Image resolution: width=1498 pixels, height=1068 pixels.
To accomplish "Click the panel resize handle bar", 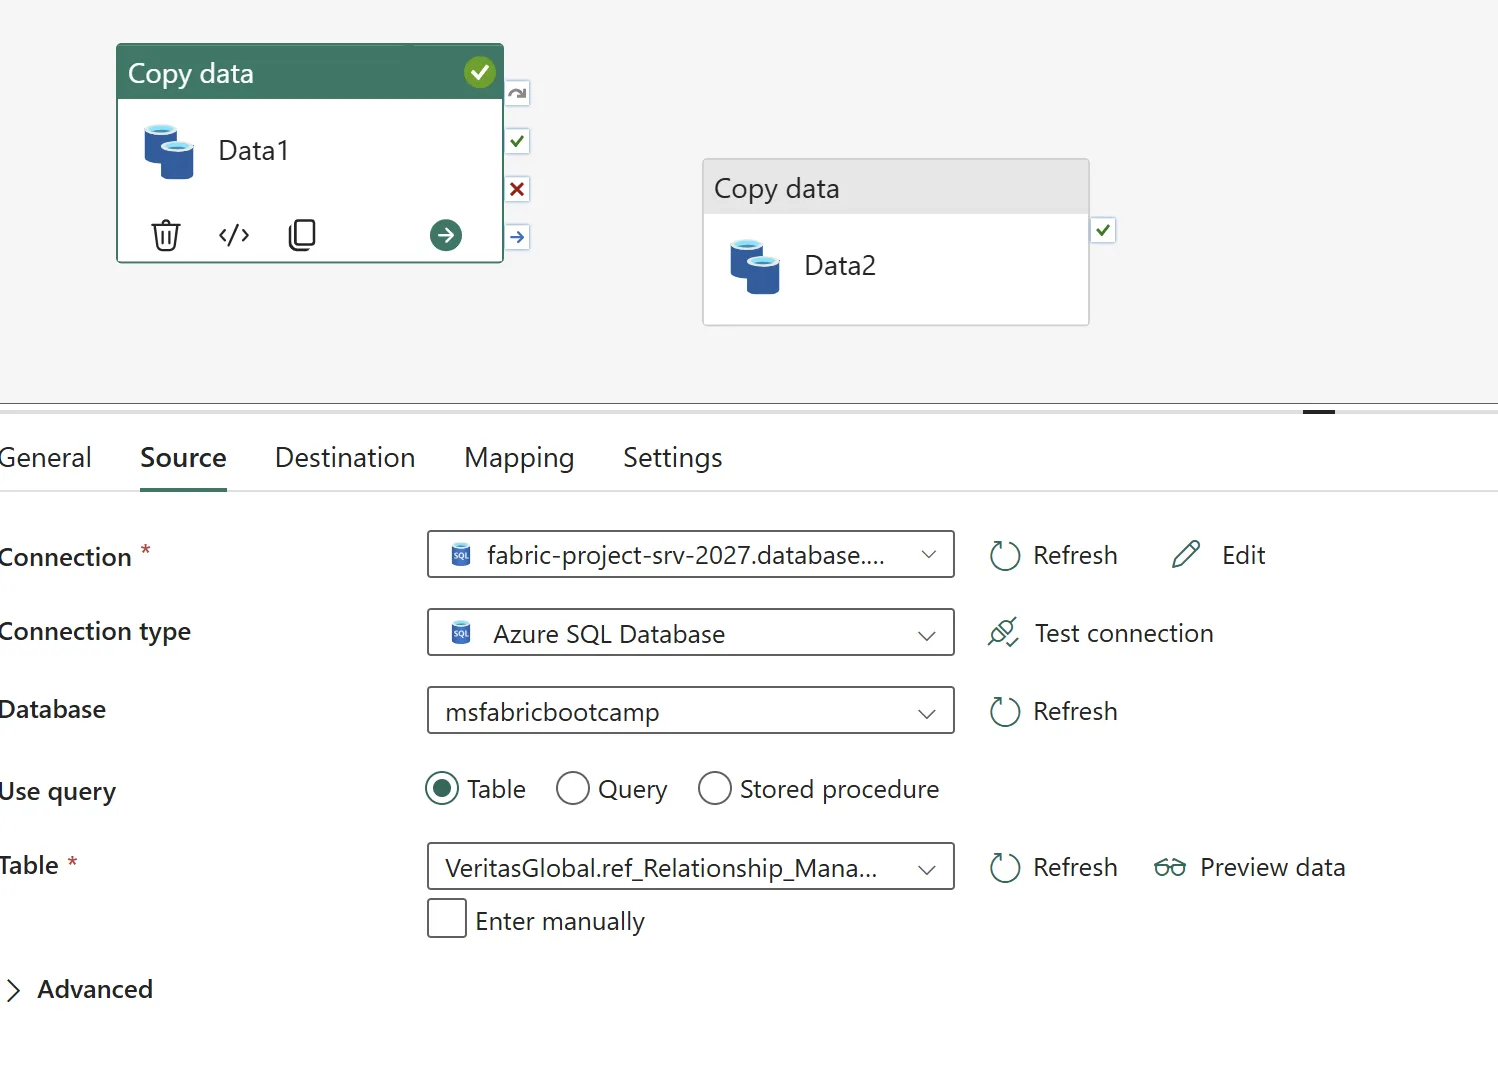I will (x=1319, y=411).
